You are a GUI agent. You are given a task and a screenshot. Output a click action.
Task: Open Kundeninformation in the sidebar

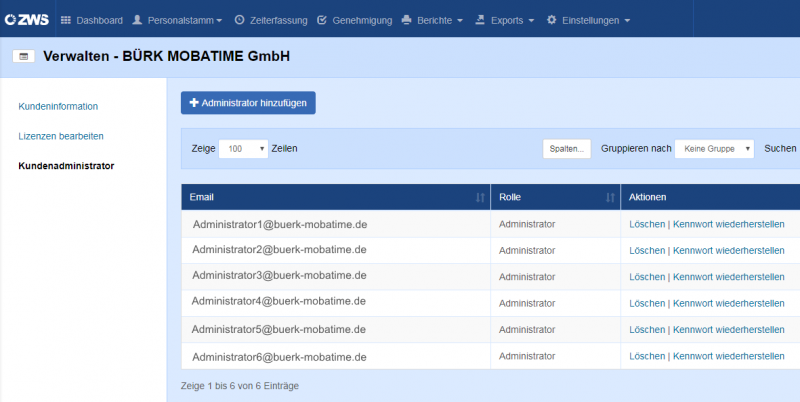pyautogui.click(x=58, y=106)
